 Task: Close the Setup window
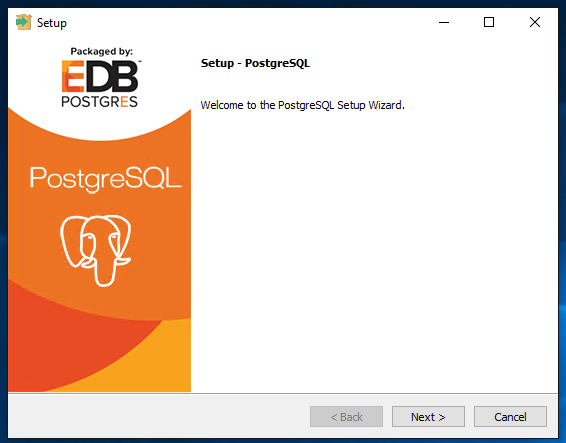pyautogui.click(x=535, y=22)
